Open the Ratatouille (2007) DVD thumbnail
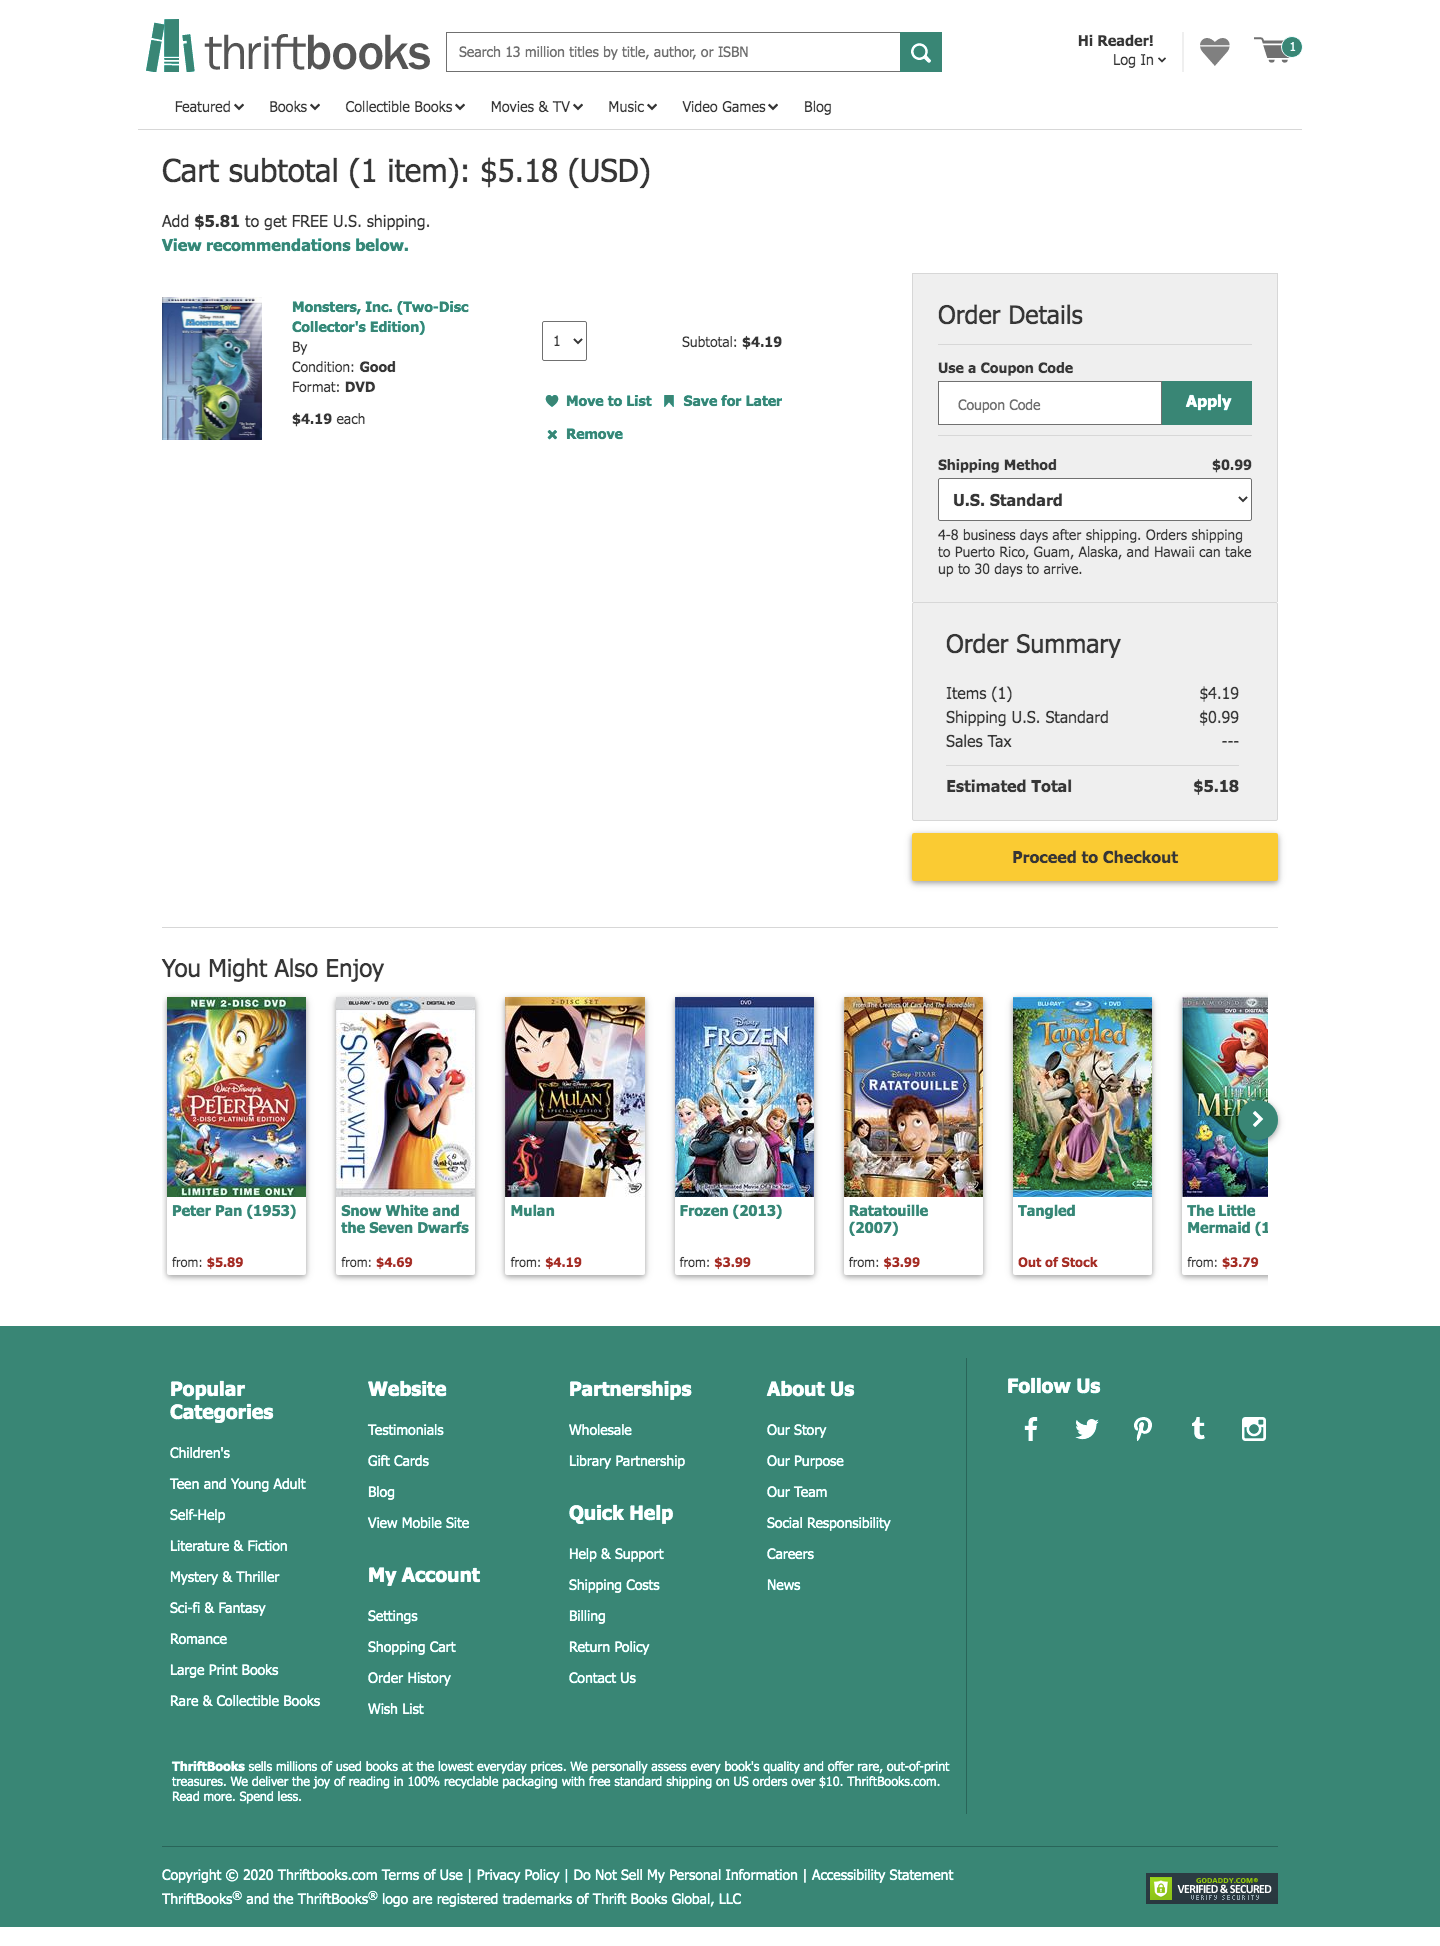Viewport: 1440px width, 1946px height. (x=913, y=1097)
